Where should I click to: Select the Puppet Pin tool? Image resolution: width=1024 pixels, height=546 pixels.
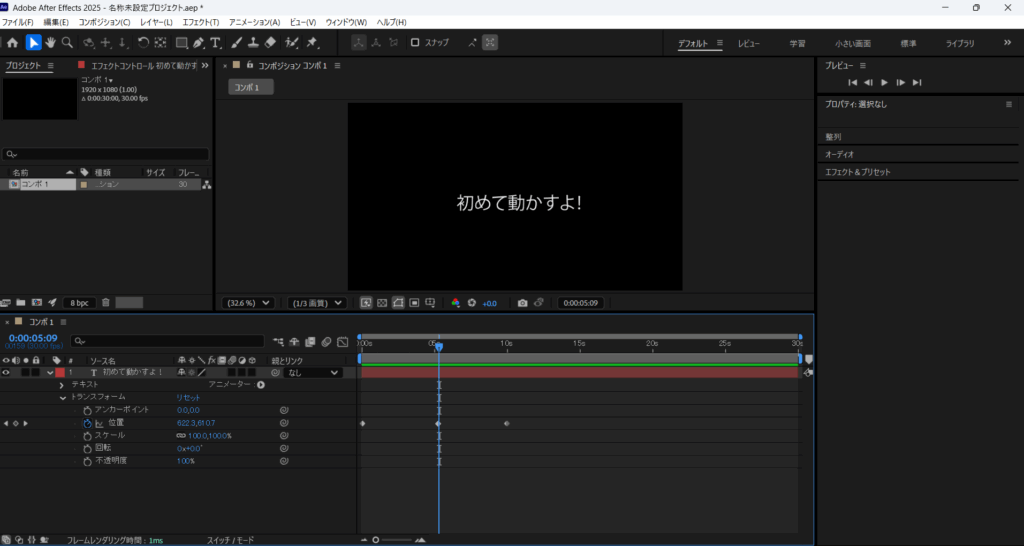point(312,43)
